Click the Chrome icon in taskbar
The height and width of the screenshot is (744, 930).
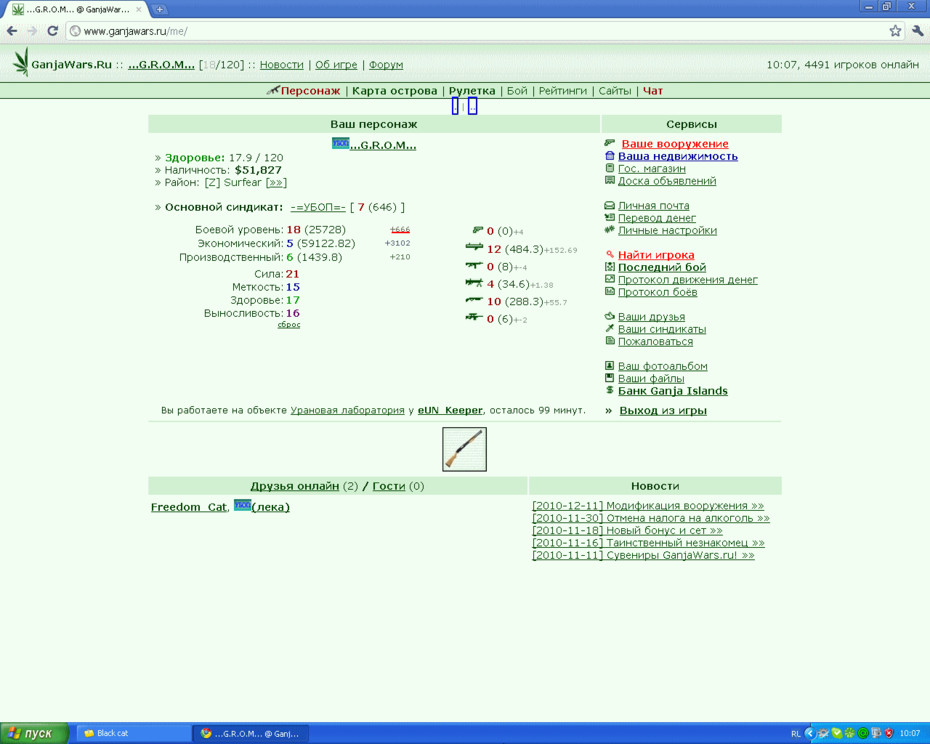point(206,733)
